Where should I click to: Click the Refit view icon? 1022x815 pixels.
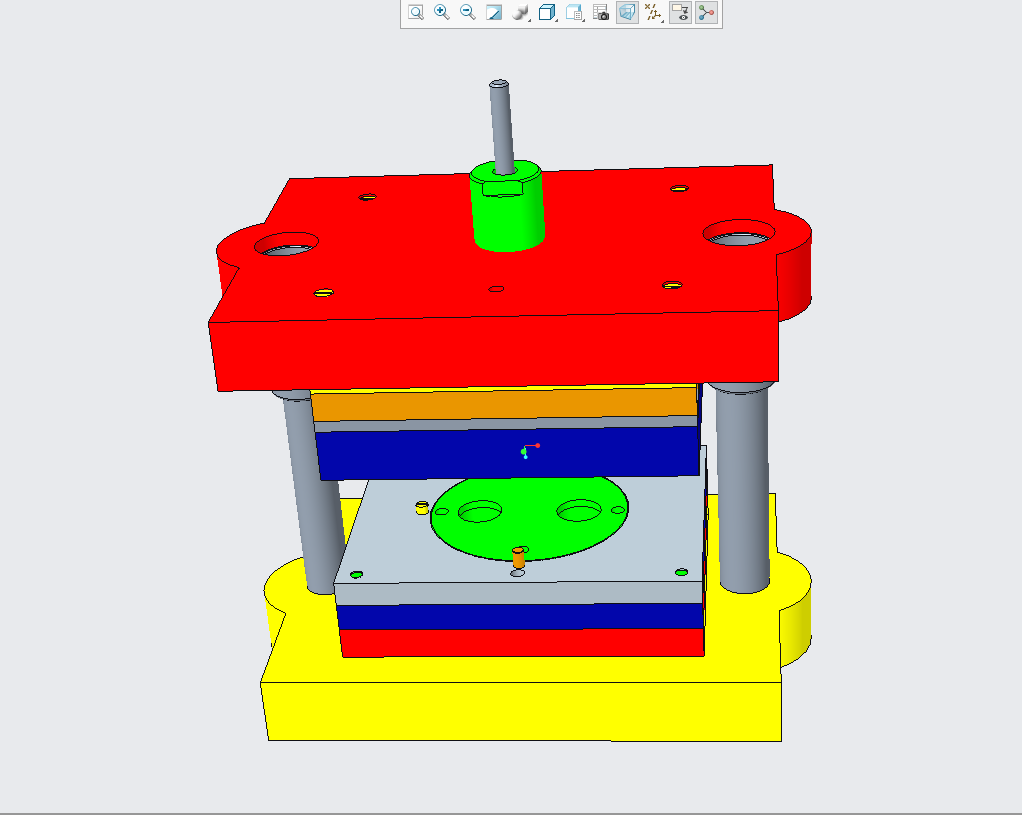(416, 12)
